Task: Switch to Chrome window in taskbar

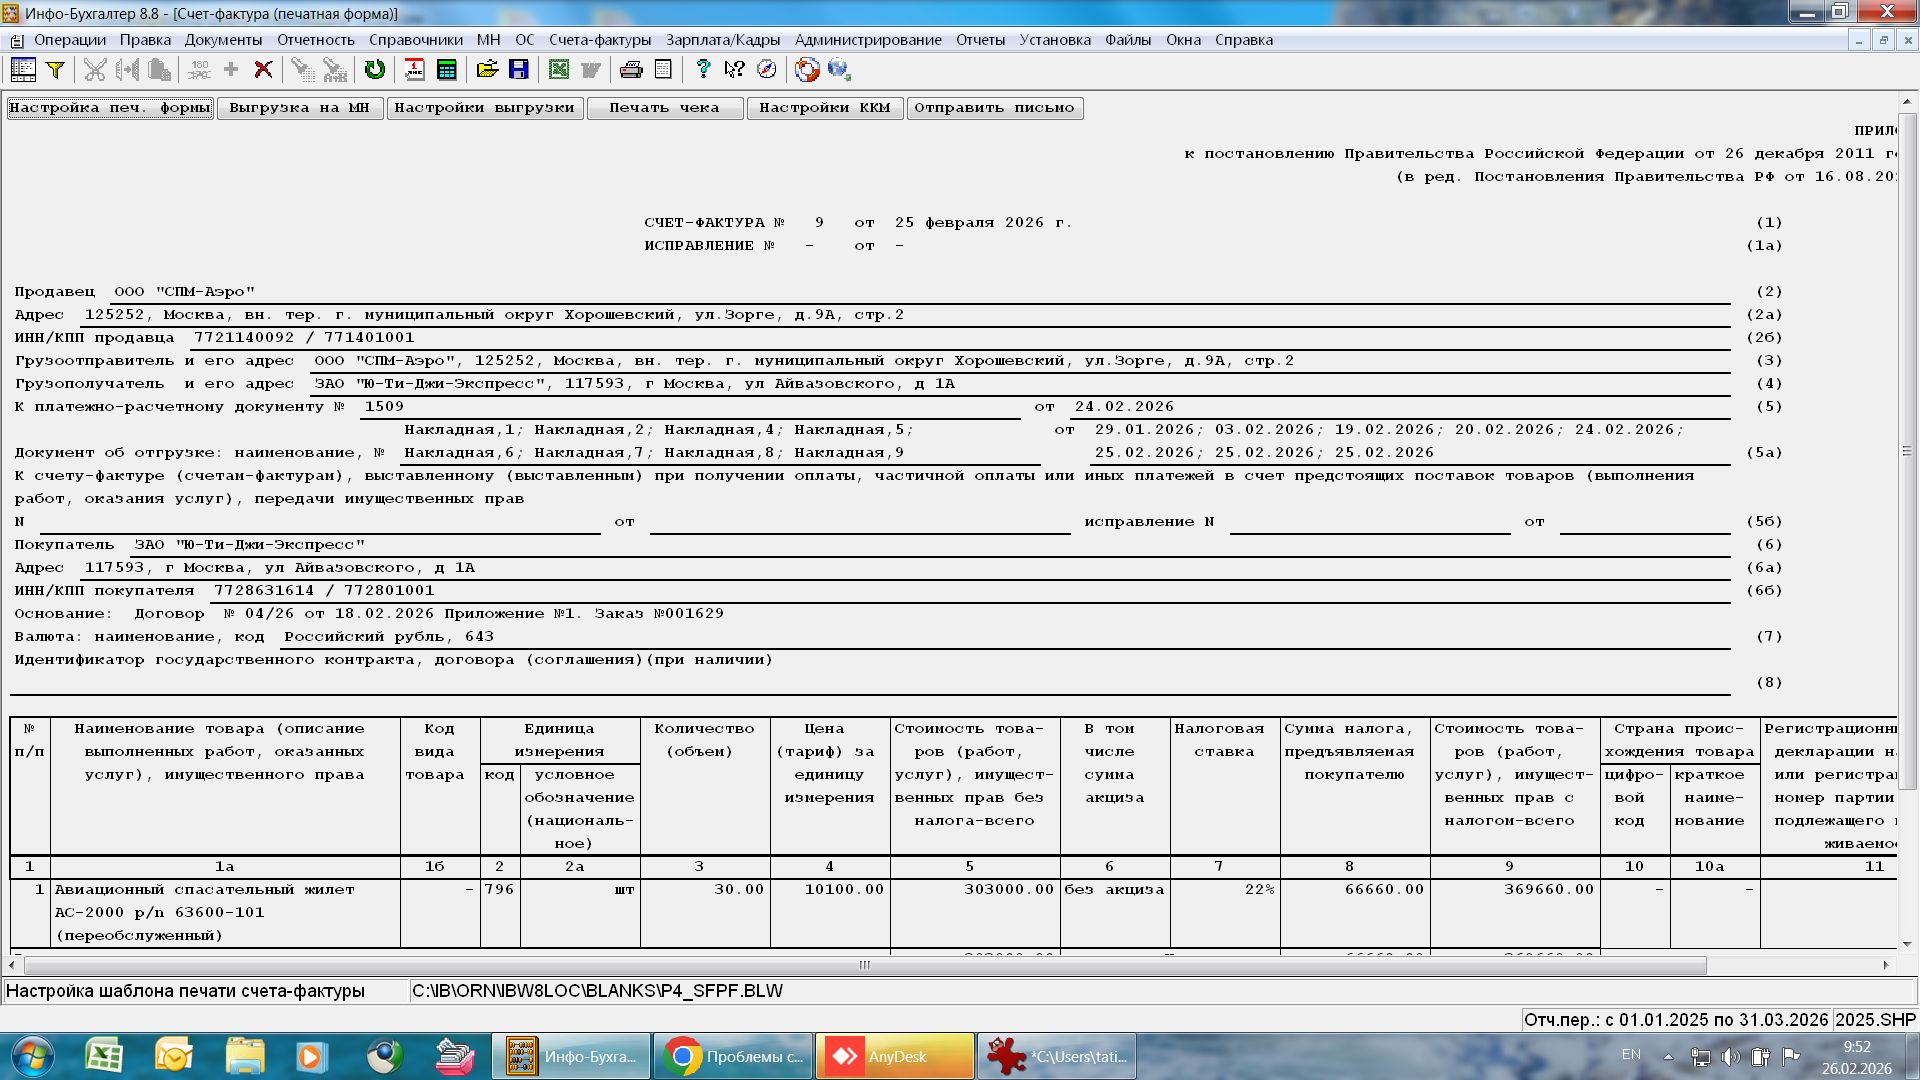Action: [732, 1056]
